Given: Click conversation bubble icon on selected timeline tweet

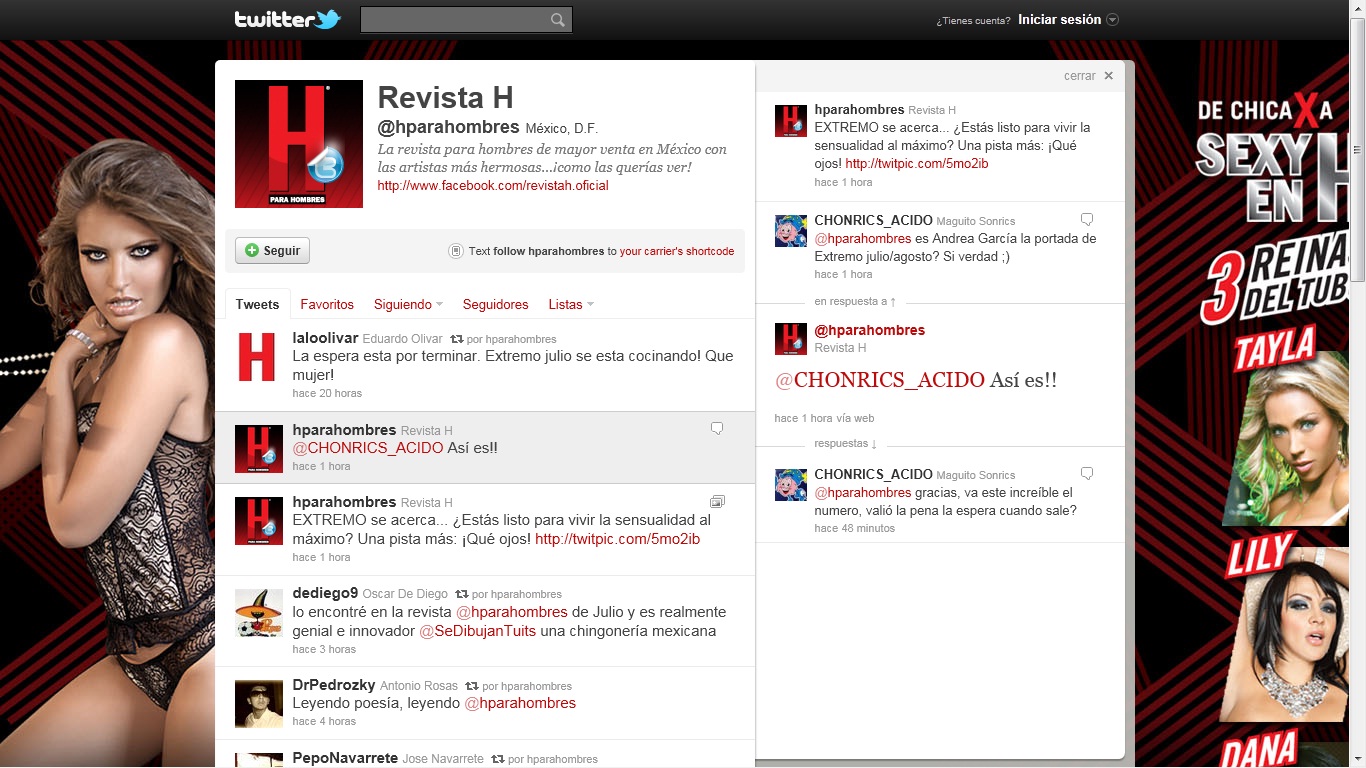Looking at the screenshot, I should point(716,428).
